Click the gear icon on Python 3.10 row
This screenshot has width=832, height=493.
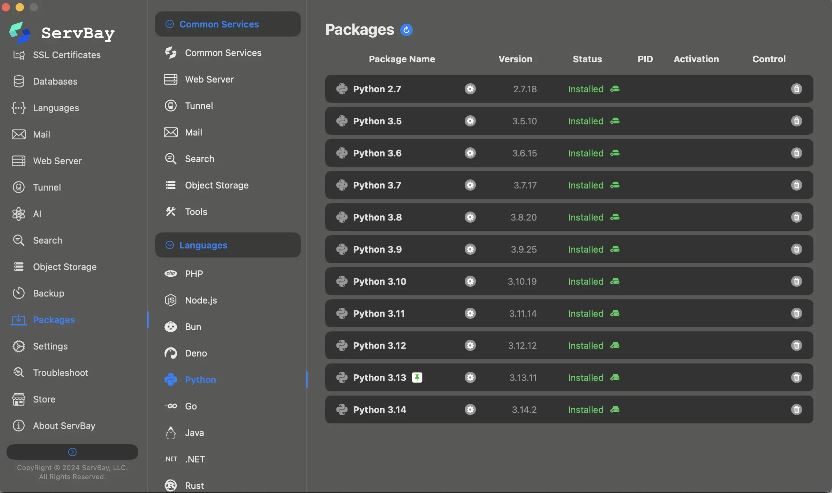pyautogui.click(x=470, y=282)
